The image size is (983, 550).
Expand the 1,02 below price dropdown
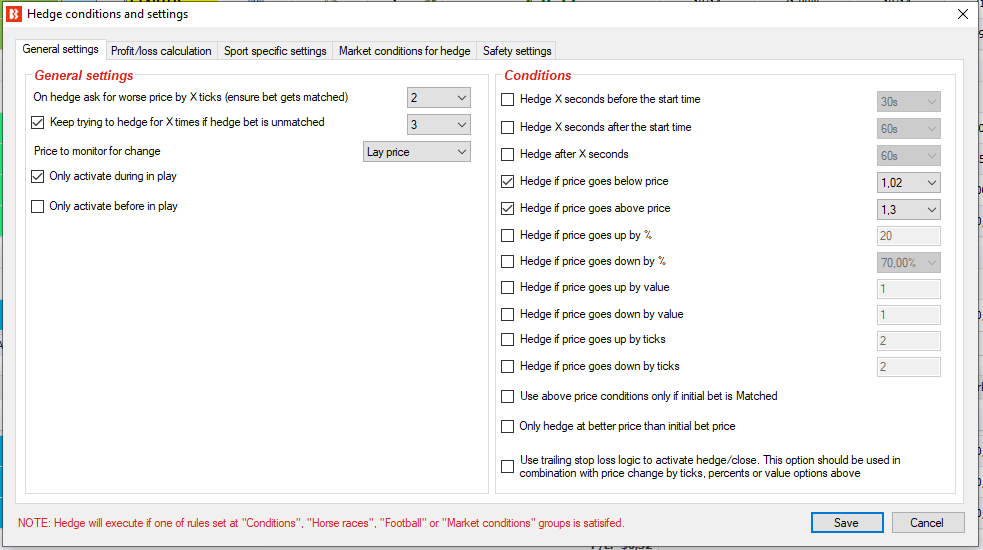coord(909,182)
